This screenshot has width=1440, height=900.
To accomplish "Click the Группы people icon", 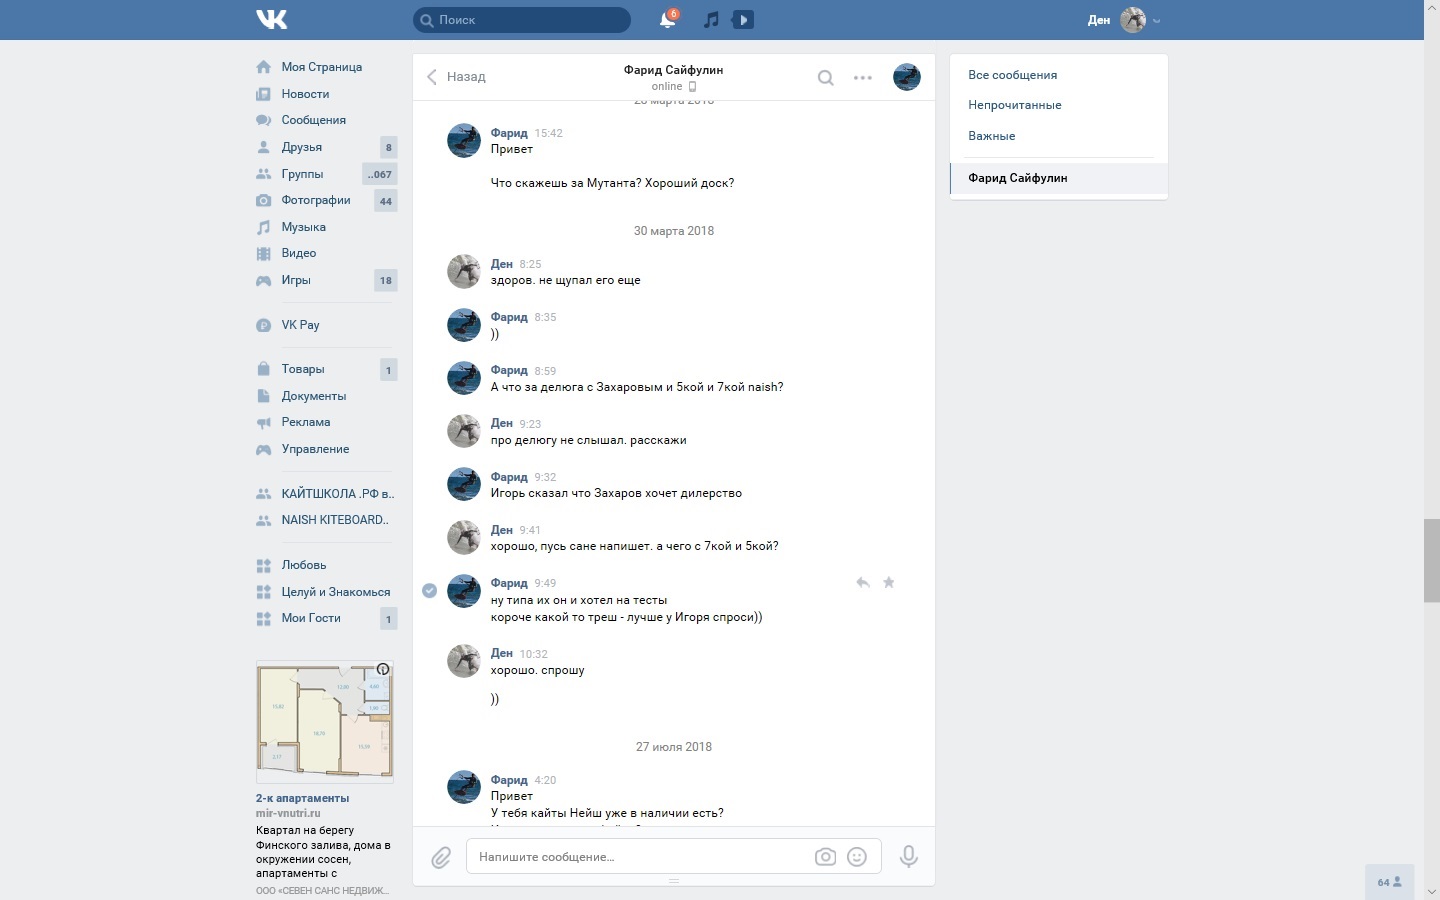I will click(x=263, y=174).
